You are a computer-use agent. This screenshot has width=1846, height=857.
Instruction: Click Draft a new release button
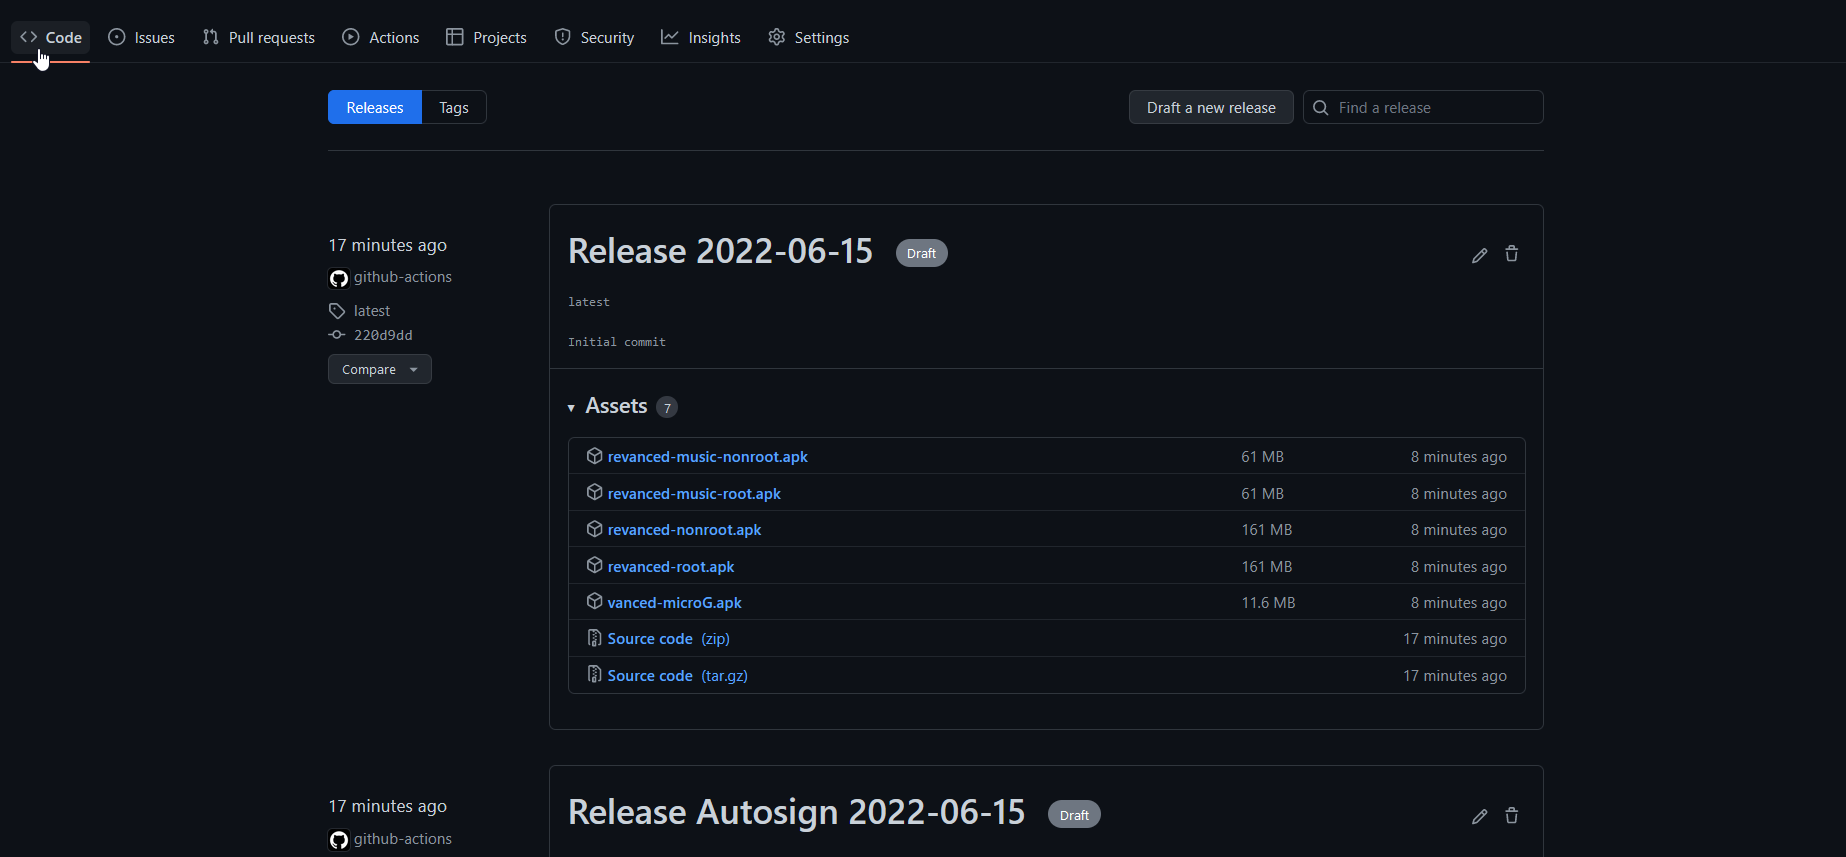click(x=1211, y=107)
